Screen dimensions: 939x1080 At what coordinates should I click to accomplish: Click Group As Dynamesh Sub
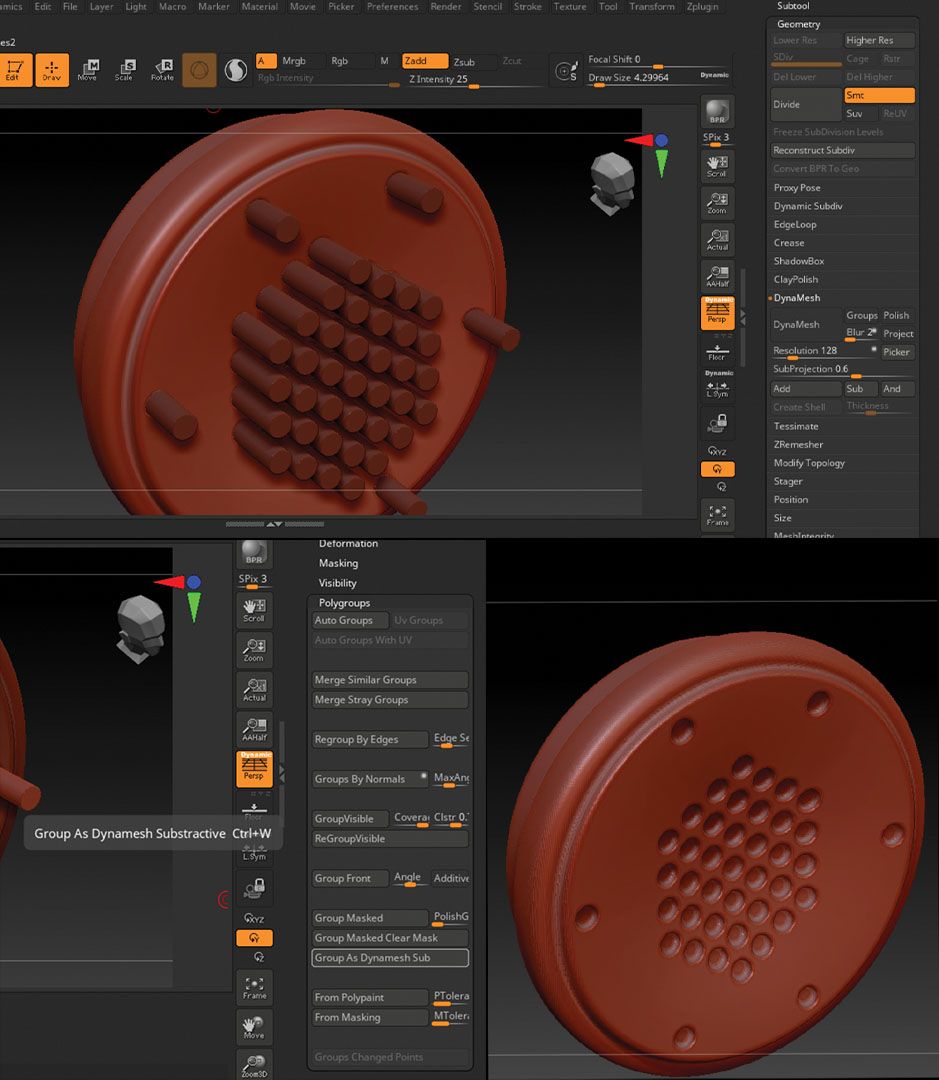pos(389,957)
